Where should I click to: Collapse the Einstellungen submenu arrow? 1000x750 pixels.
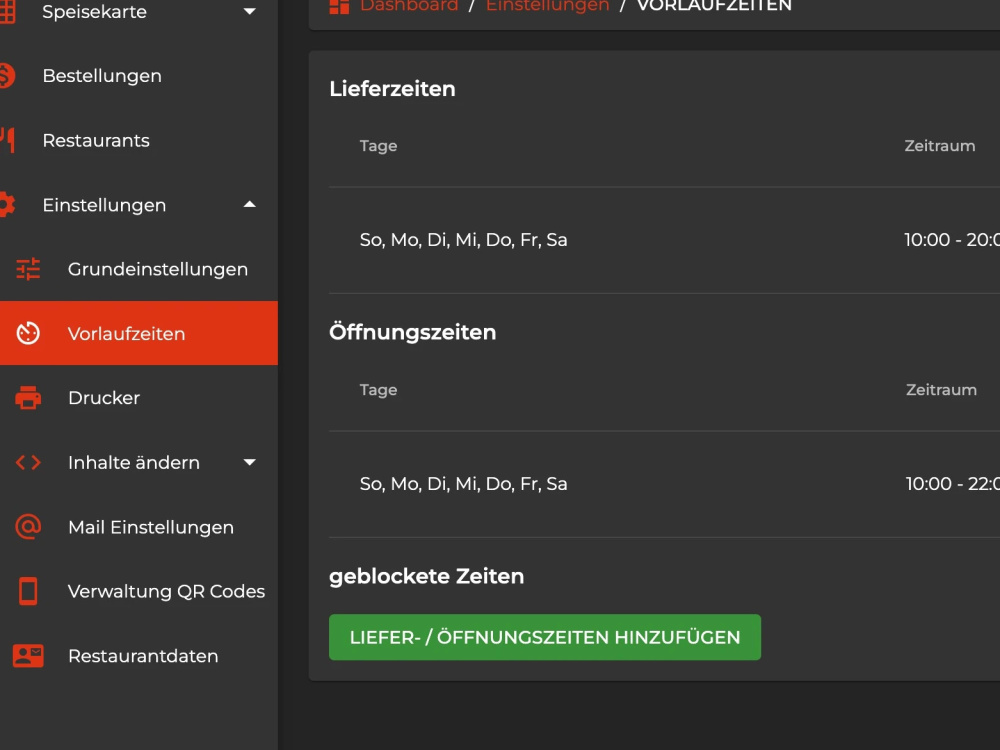click(x=250, y=205)
